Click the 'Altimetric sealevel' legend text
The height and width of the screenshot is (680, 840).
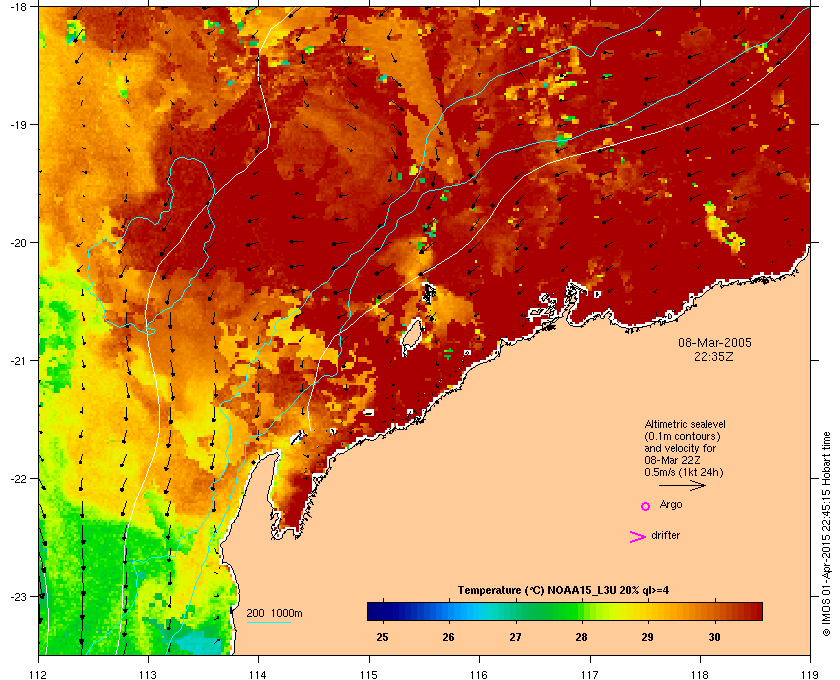685,424
